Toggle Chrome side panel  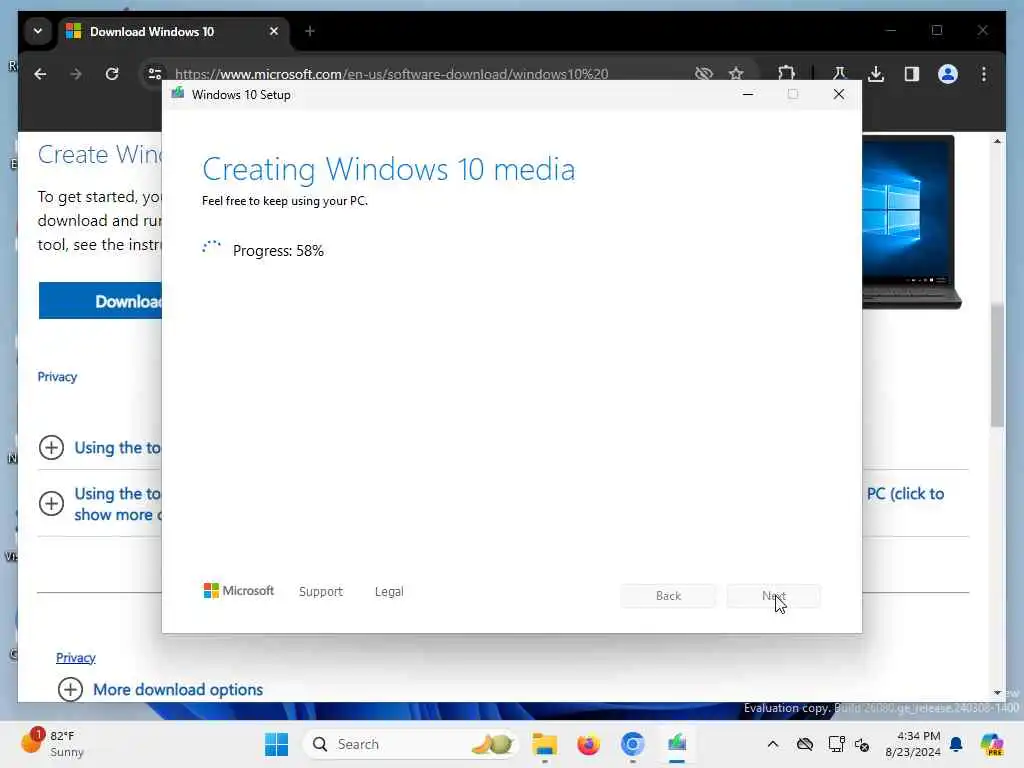(912, 74)
